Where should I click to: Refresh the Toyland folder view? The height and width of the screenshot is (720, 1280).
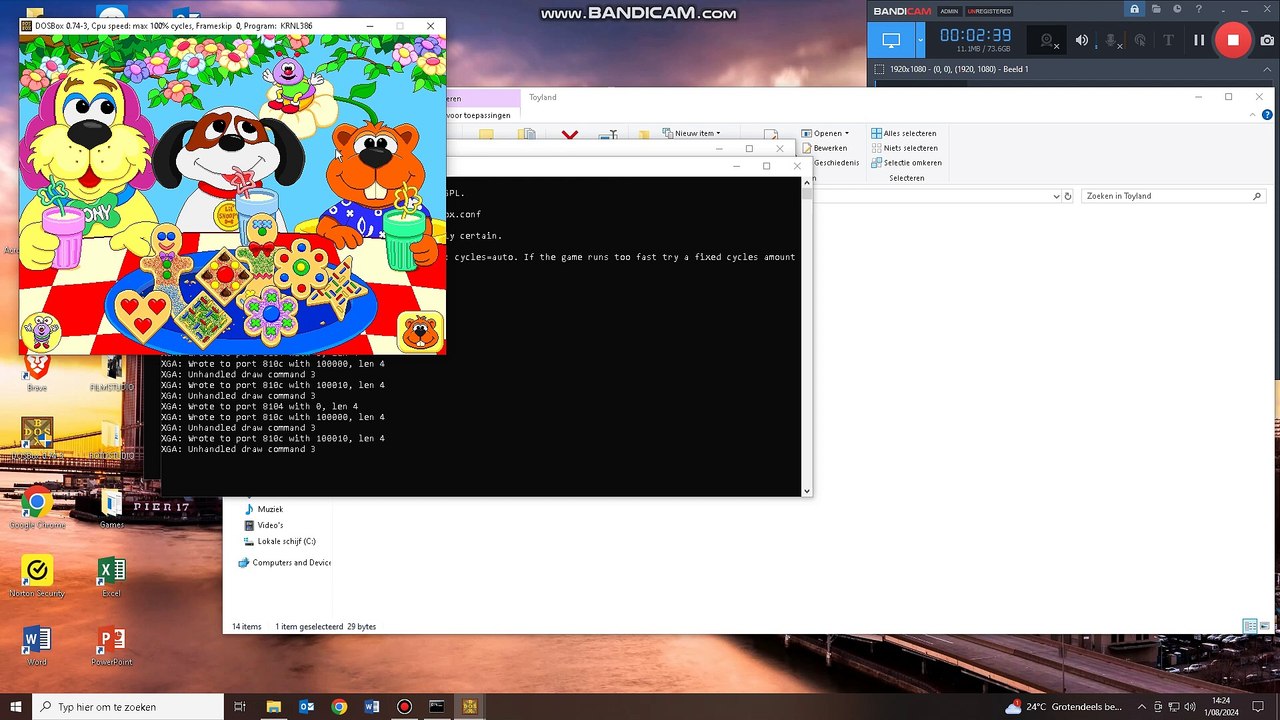pyautogui.click(x=1068, y=196)
